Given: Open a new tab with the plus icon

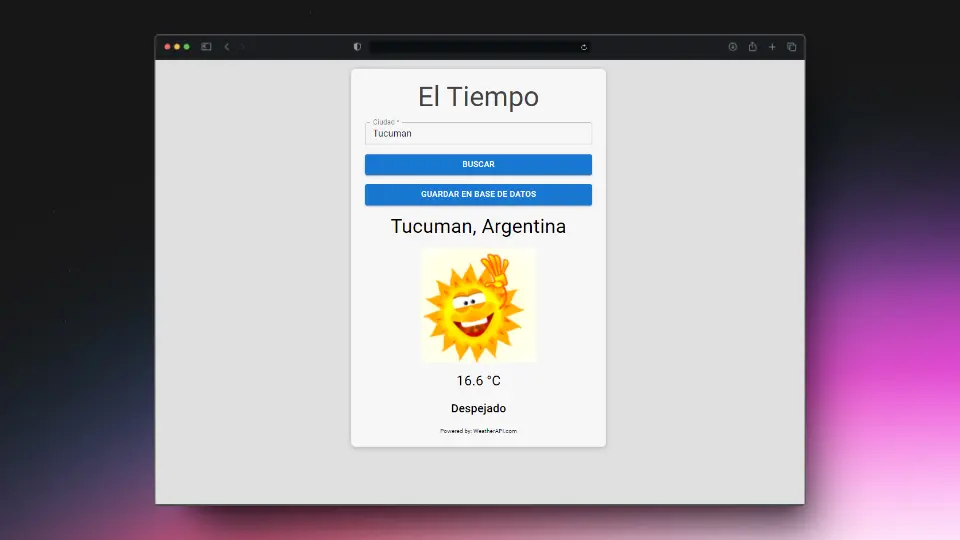Looking at the screenshot, I should click(x=772, y=47).
